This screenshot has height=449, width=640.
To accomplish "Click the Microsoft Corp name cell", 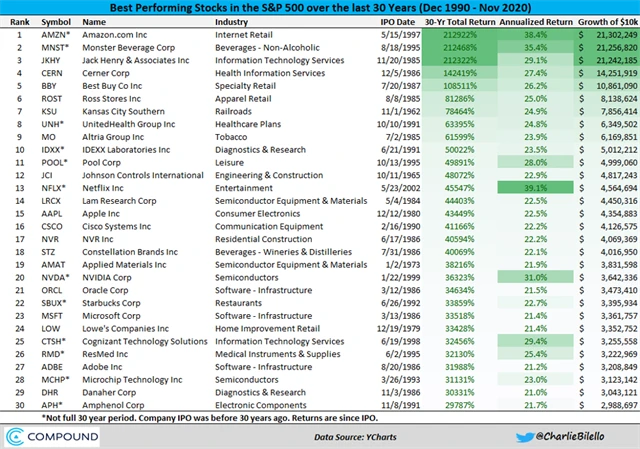I will [111, 316].
